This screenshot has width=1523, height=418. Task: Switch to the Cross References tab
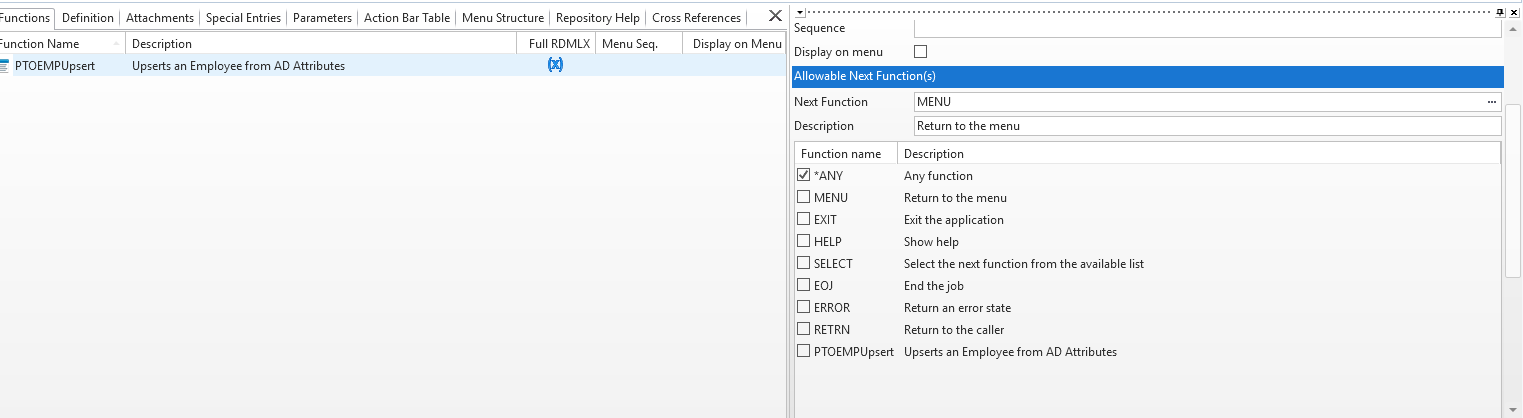tap(697, 18)
